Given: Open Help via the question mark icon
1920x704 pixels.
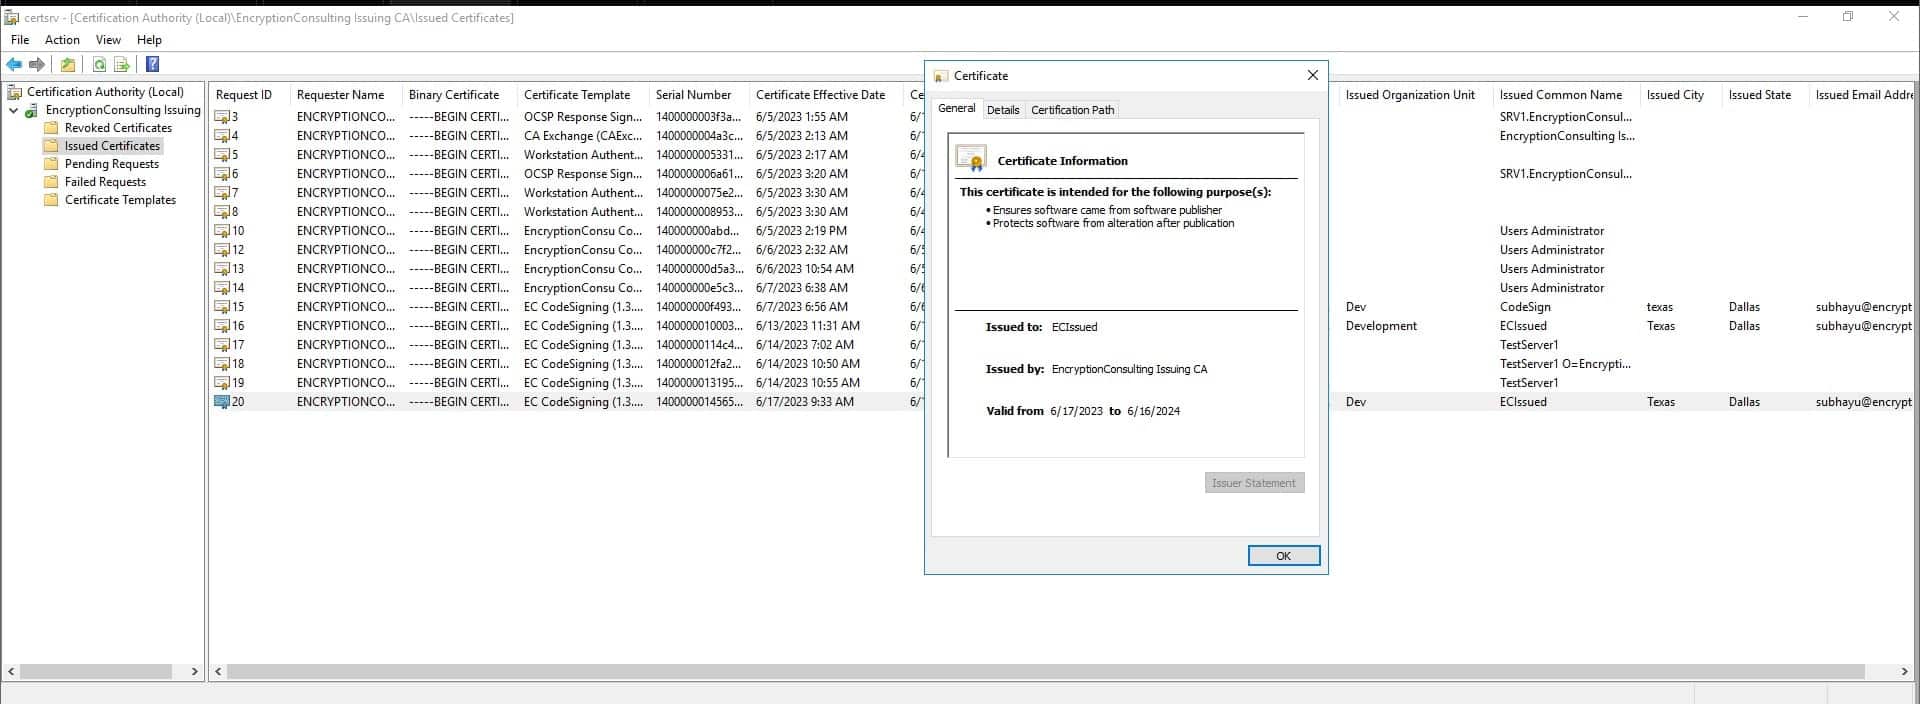Looking at the screenshot, I should (x=152, y=65).
